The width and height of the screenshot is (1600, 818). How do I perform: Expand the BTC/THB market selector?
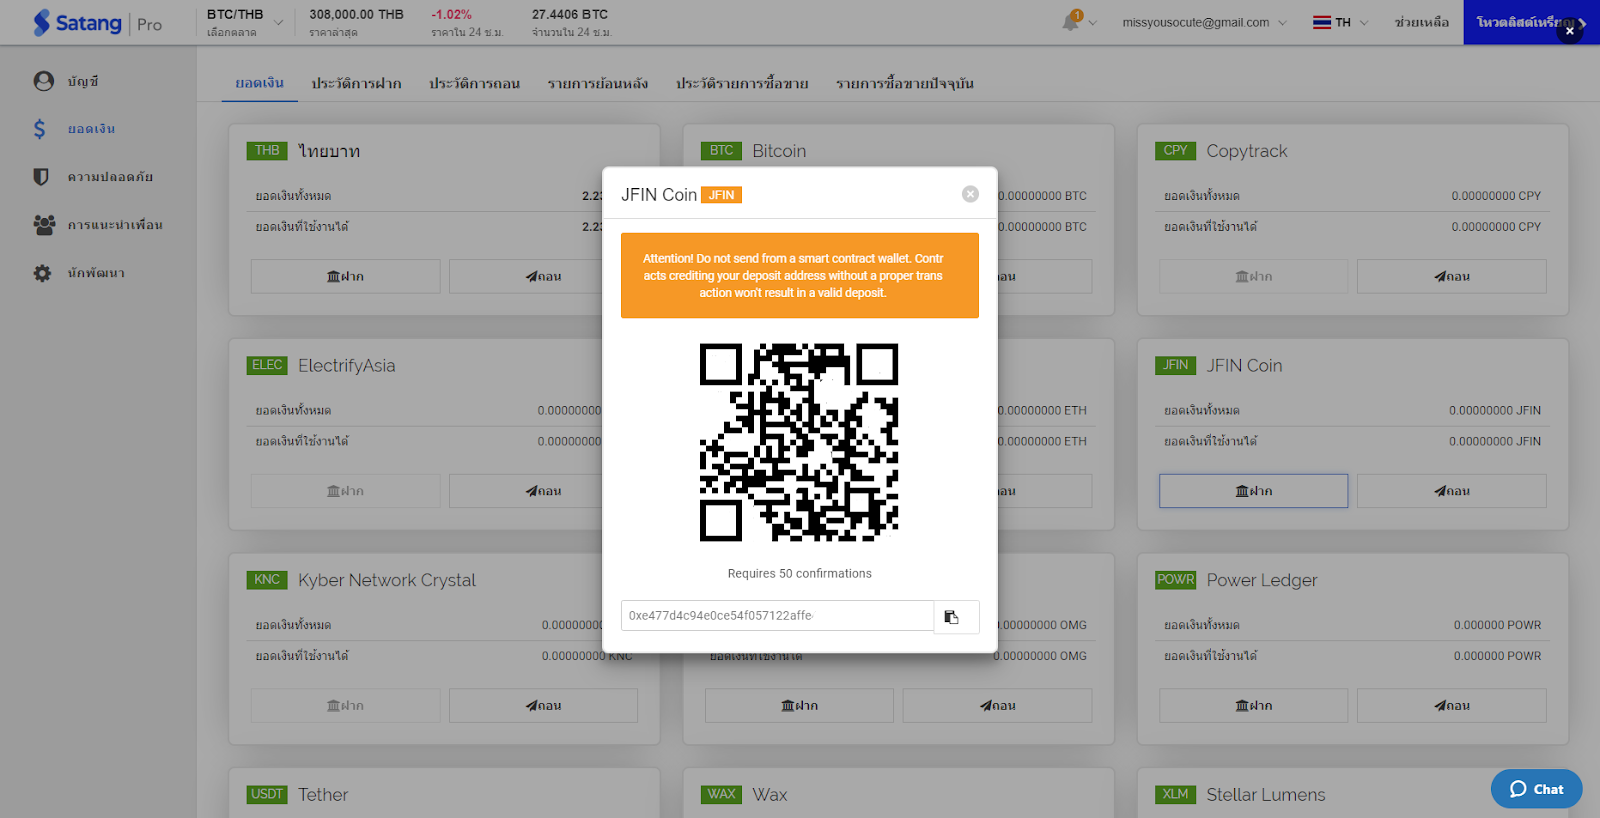pos(245,22)
